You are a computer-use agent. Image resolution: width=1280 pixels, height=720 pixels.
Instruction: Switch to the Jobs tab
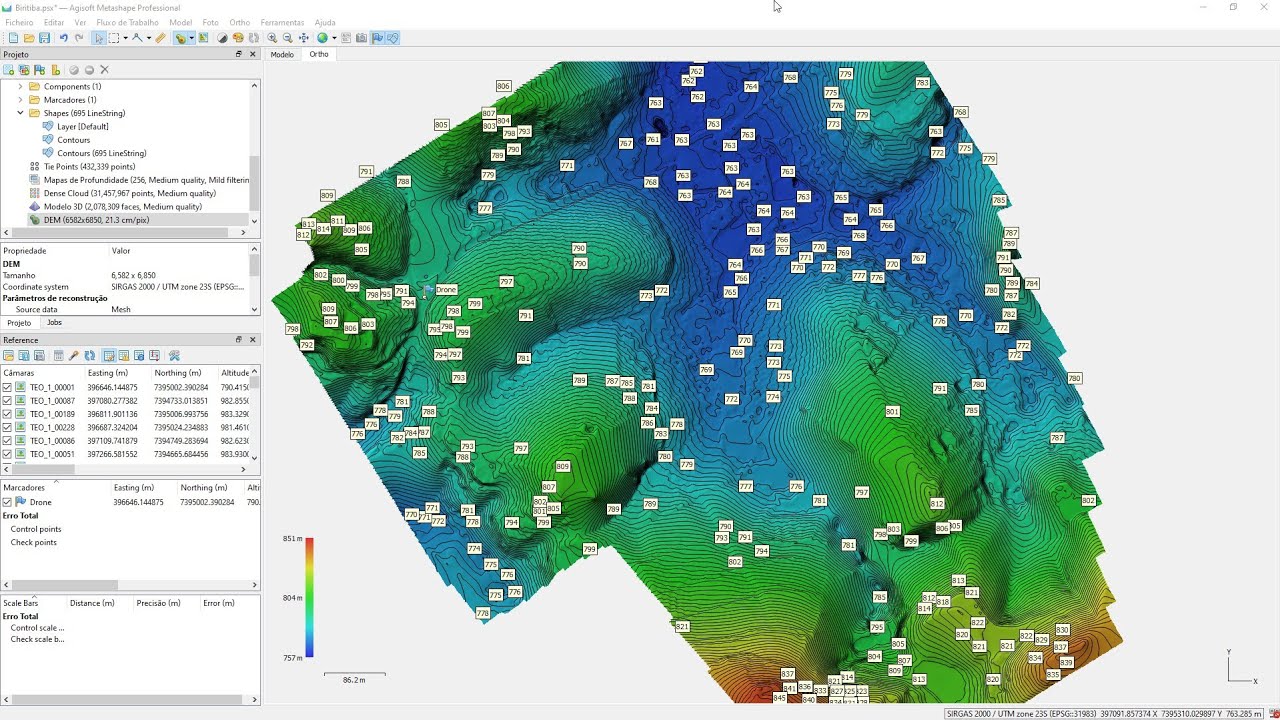point(54,323)
